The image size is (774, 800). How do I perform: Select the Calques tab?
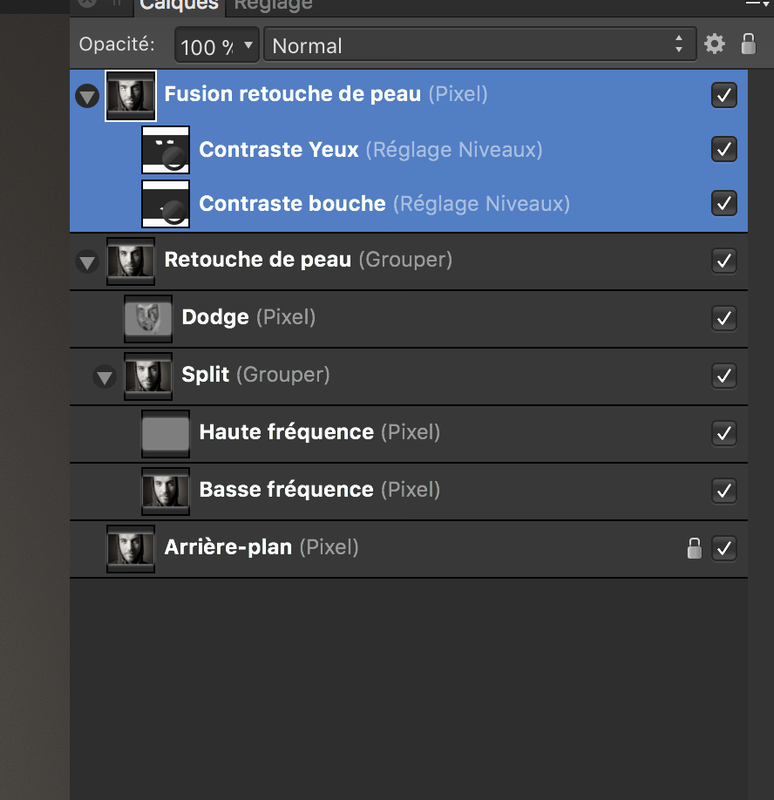[179, 5]
